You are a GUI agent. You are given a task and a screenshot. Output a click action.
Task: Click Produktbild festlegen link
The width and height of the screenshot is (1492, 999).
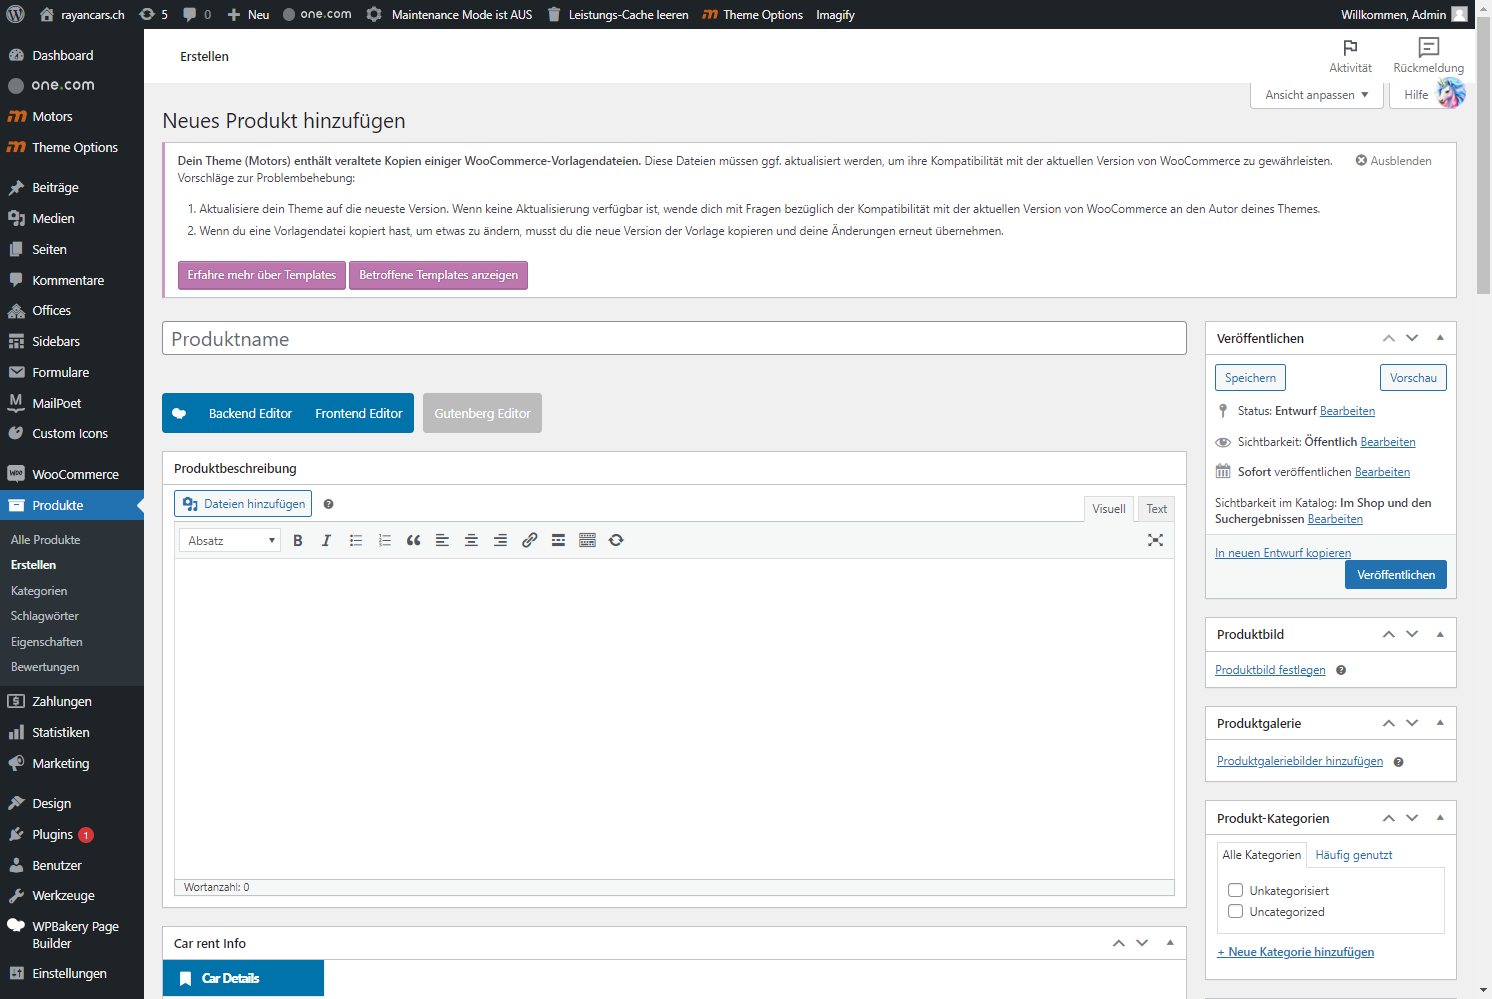click(1270, 670)
